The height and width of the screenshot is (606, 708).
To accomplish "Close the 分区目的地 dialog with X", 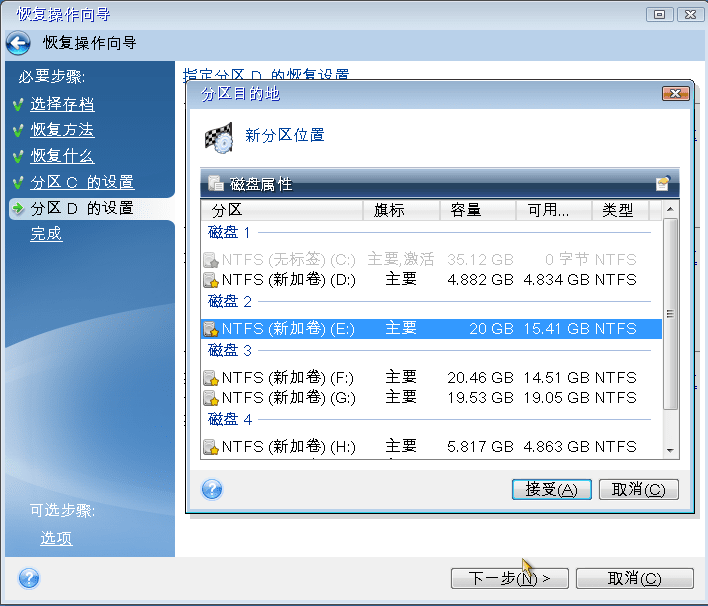I will point(675,93).
